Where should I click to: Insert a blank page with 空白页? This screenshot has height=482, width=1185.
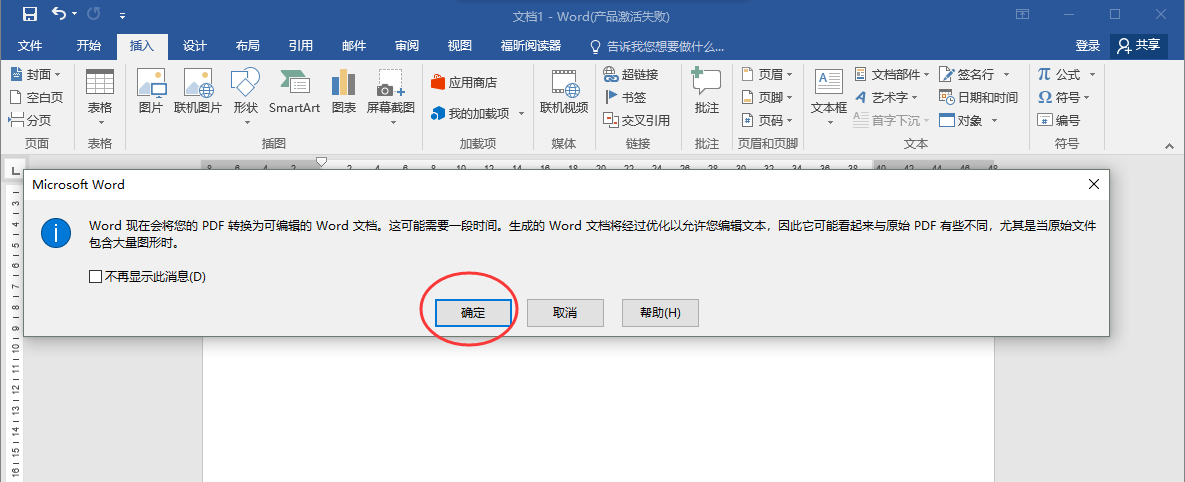pos(36,97)
